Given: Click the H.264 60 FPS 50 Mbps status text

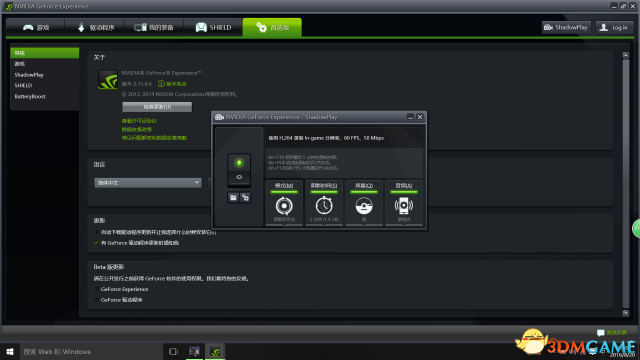Looking at the screenshot, I should click(x=326, y=138).
